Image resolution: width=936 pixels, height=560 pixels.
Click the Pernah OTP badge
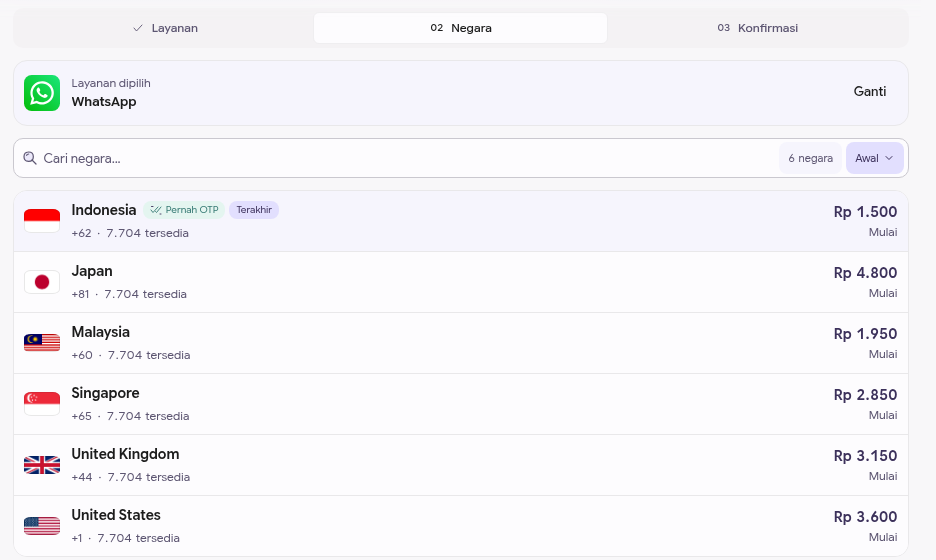(x=184, y=210)
